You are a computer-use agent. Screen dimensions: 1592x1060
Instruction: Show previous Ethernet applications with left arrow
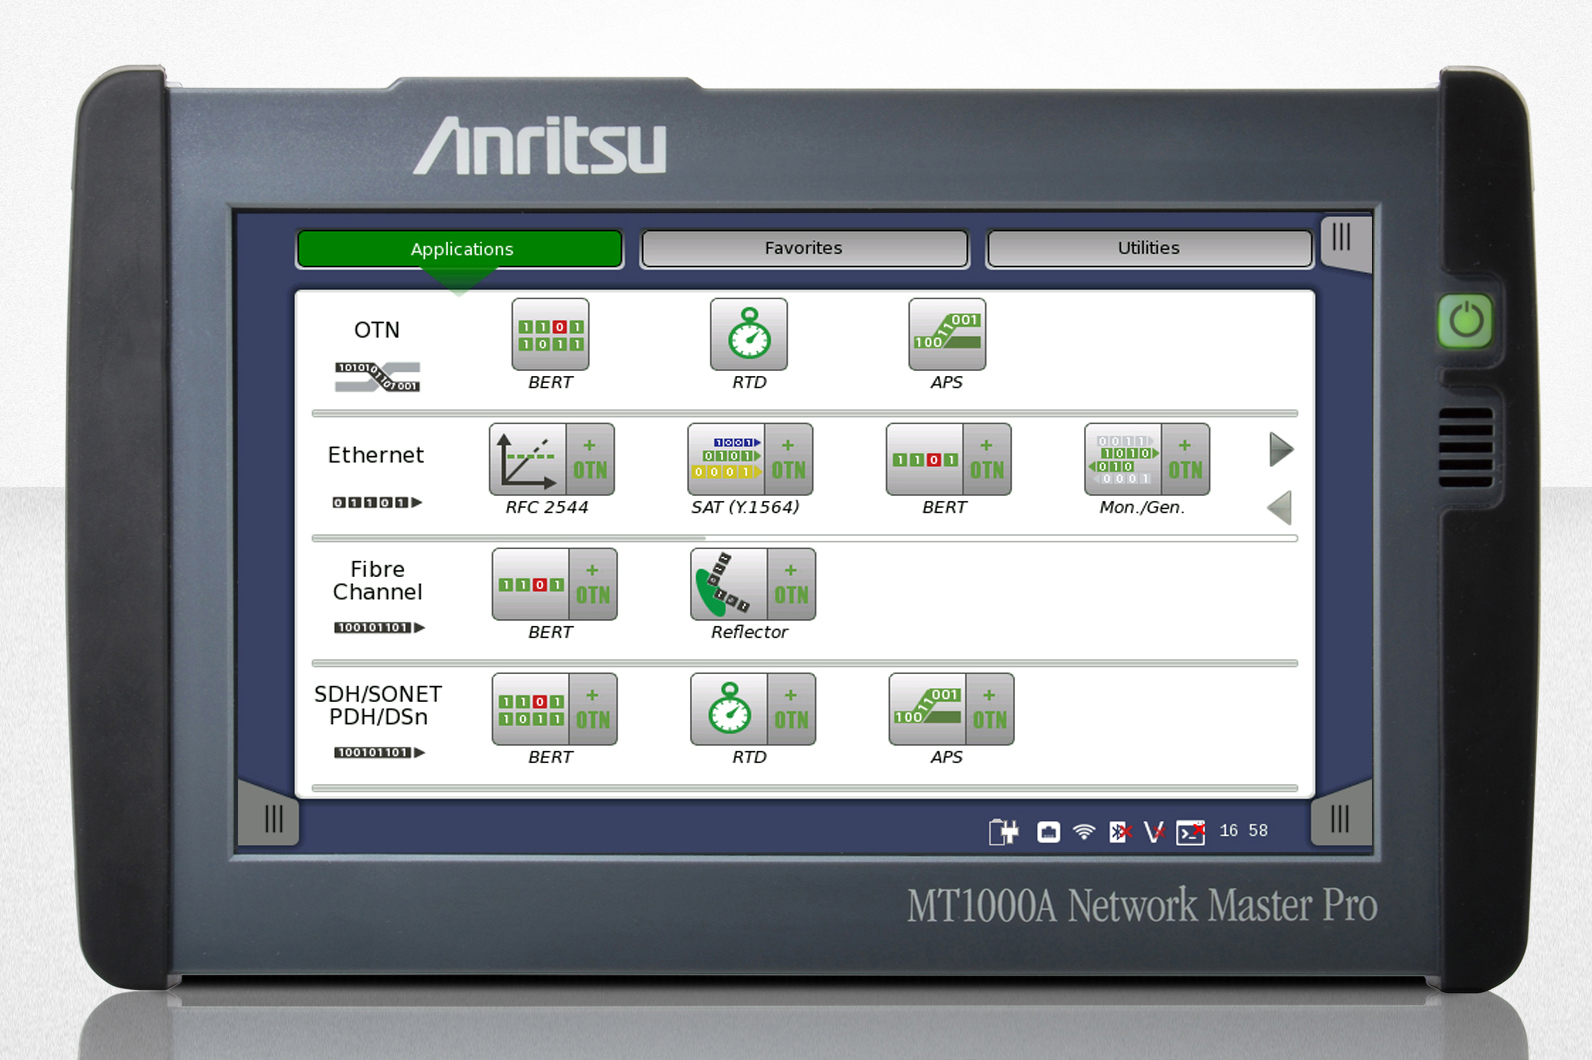pyautogui.click(x=1280, y=507)
